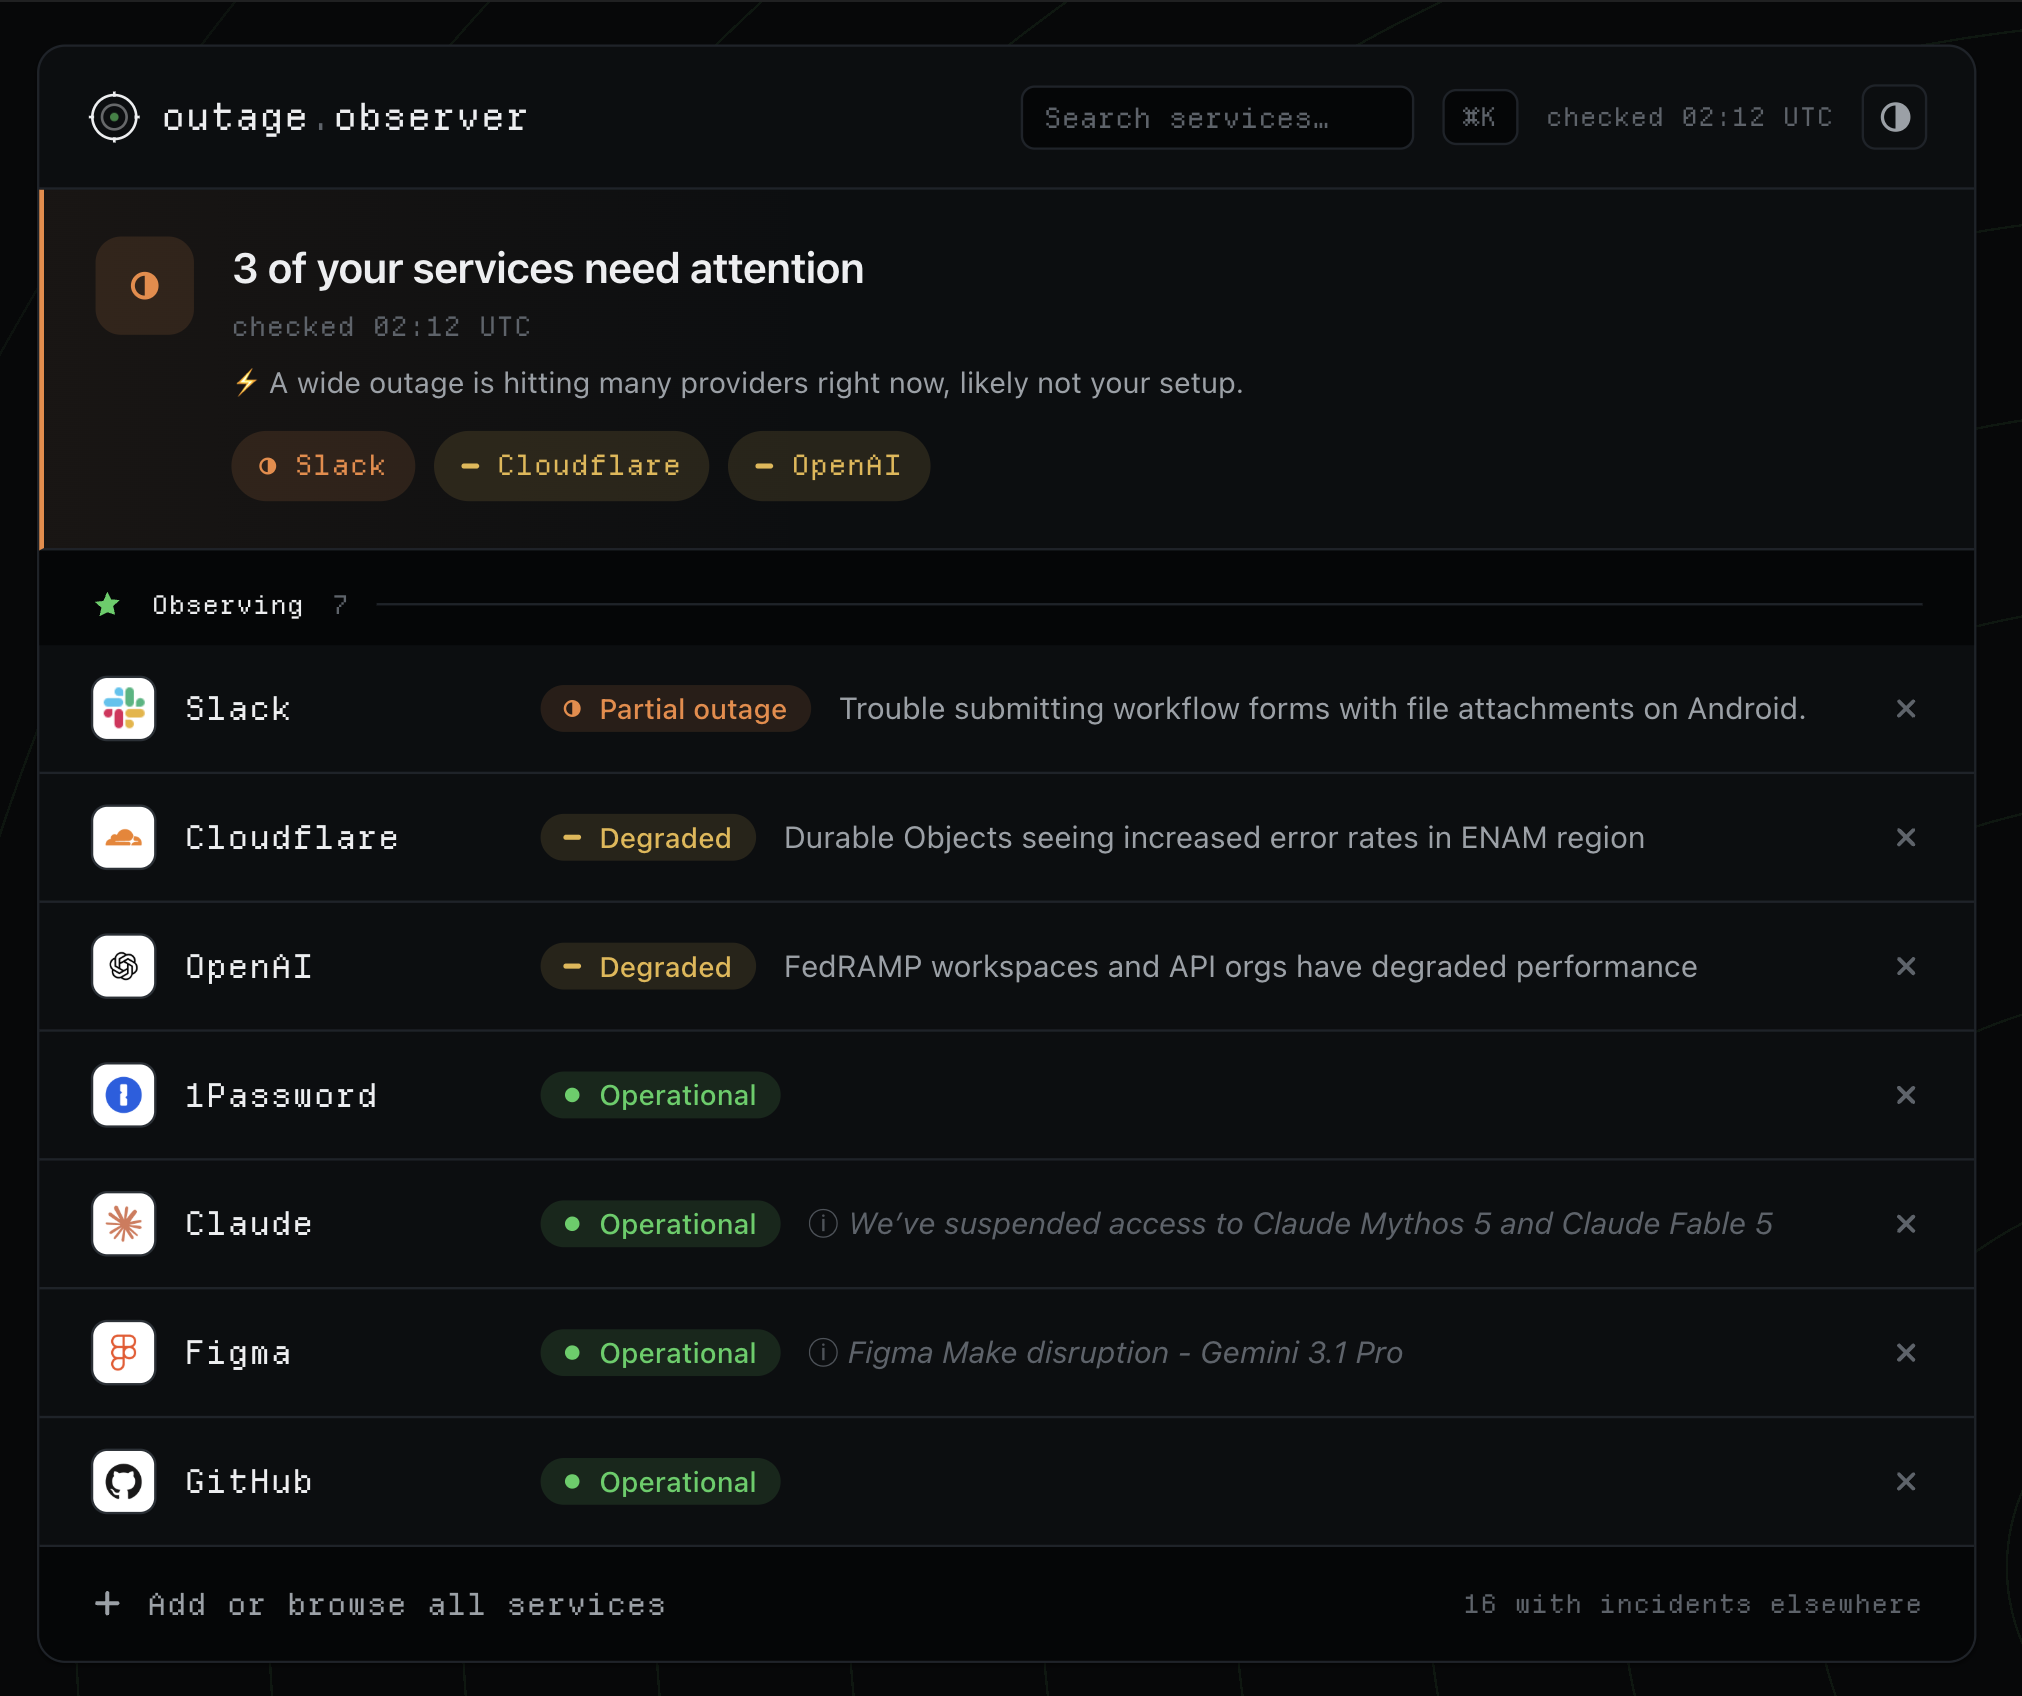Remove 1Password from observed services
2022x1696 pixels.
1906,1095
